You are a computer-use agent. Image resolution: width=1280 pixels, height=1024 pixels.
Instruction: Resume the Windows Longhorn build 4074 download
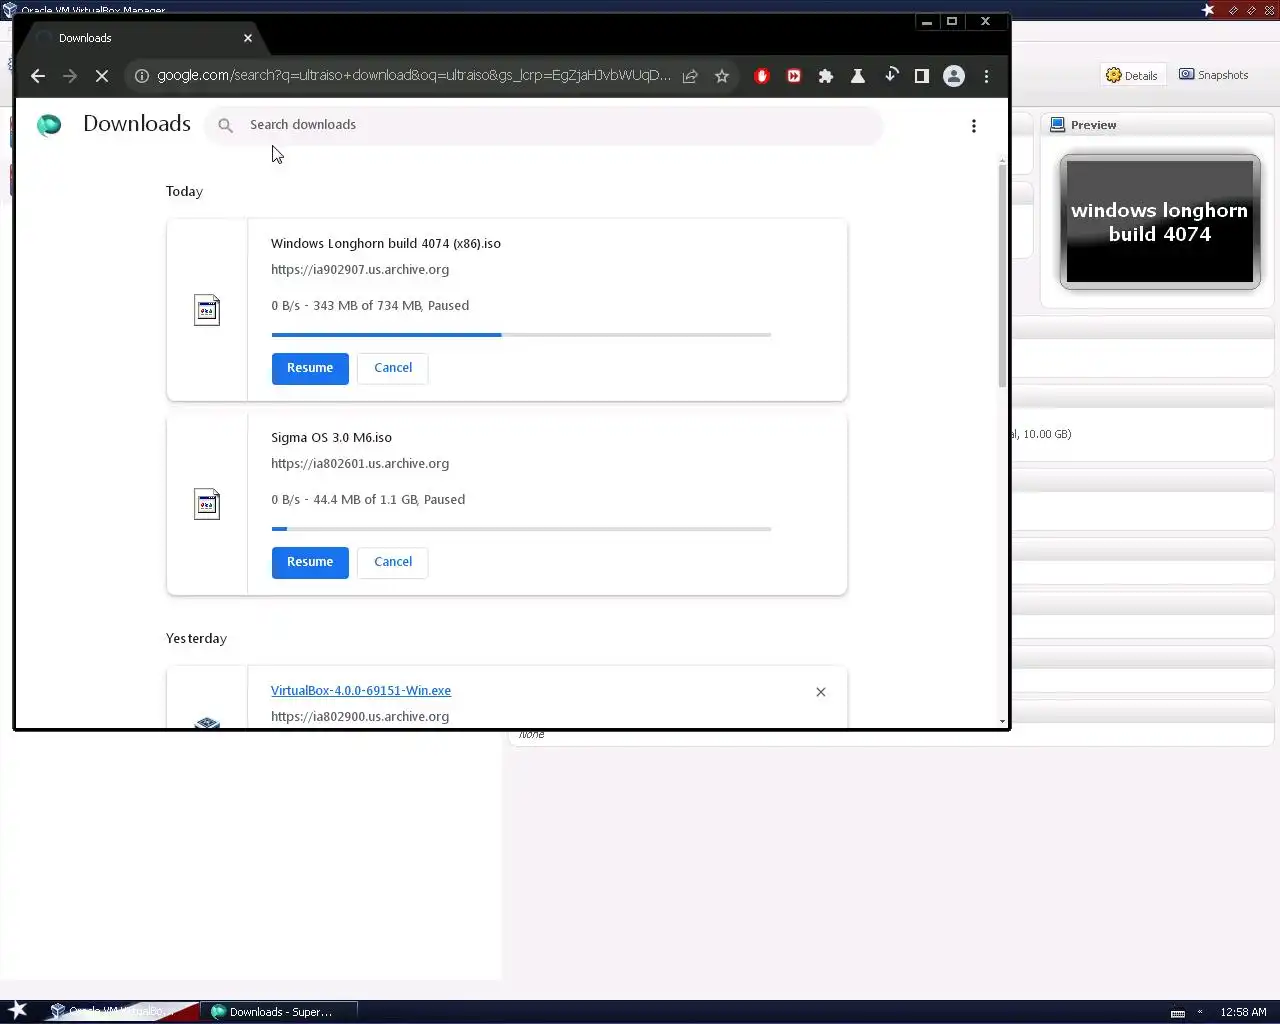pyautogui.click(x=310, y=368)
